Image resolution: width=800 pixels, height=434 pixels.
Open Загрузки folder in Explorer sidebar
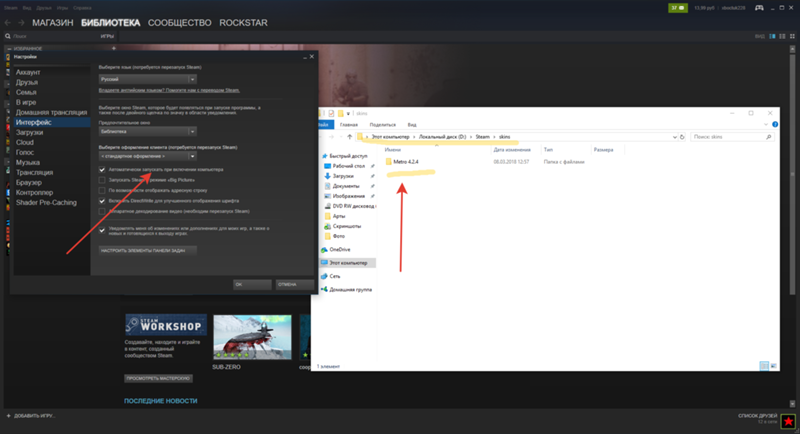point(343,176)
